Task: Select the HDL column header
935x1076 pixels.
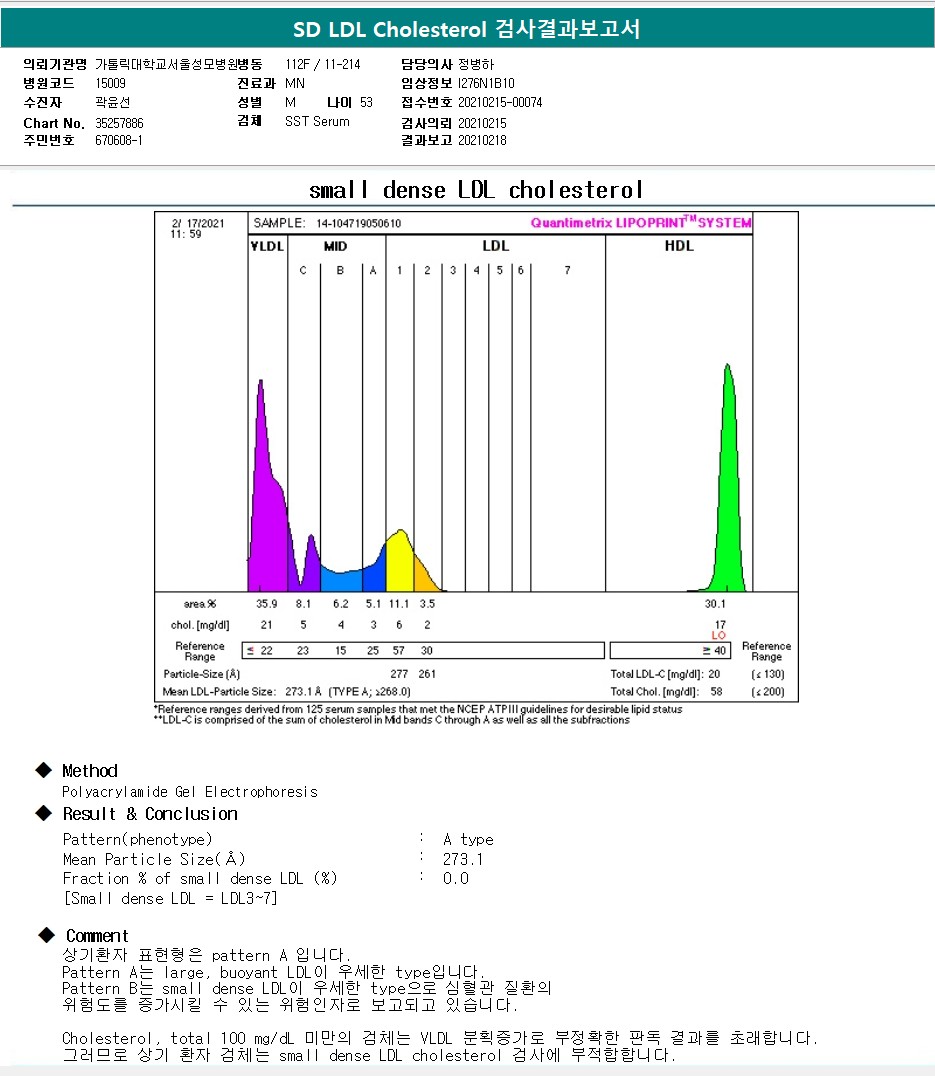Action: tap(679, 246)
